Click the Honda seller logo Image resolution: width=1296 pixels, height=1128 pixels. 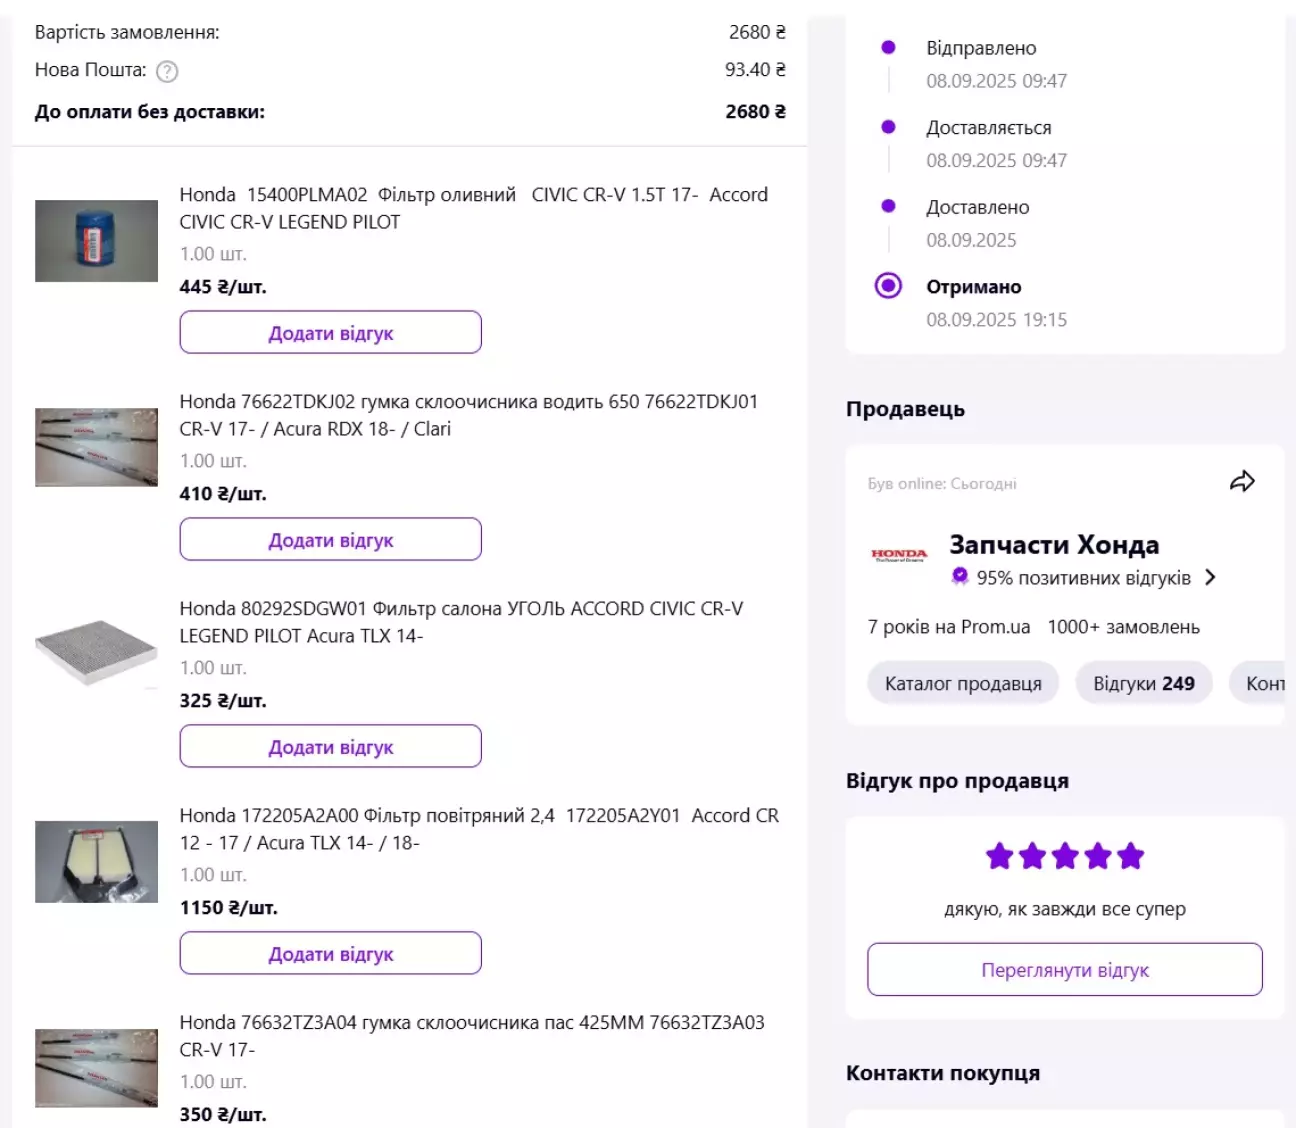(899, 555)
